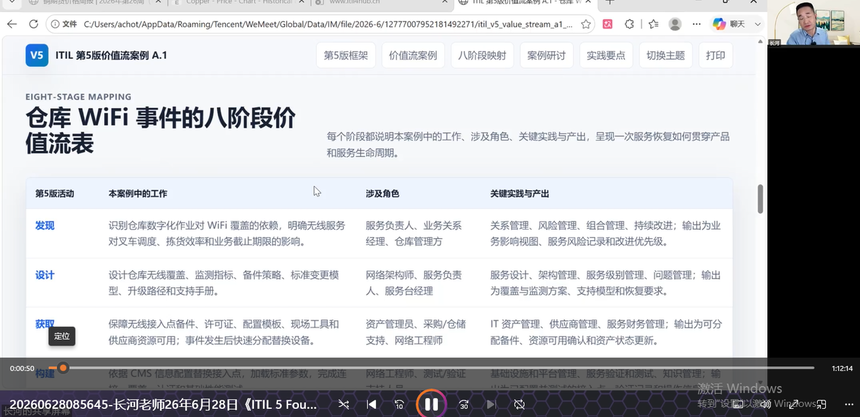Click the 关键实践与产出 column header
The image size is (860, 417).
tap(519, 194)
